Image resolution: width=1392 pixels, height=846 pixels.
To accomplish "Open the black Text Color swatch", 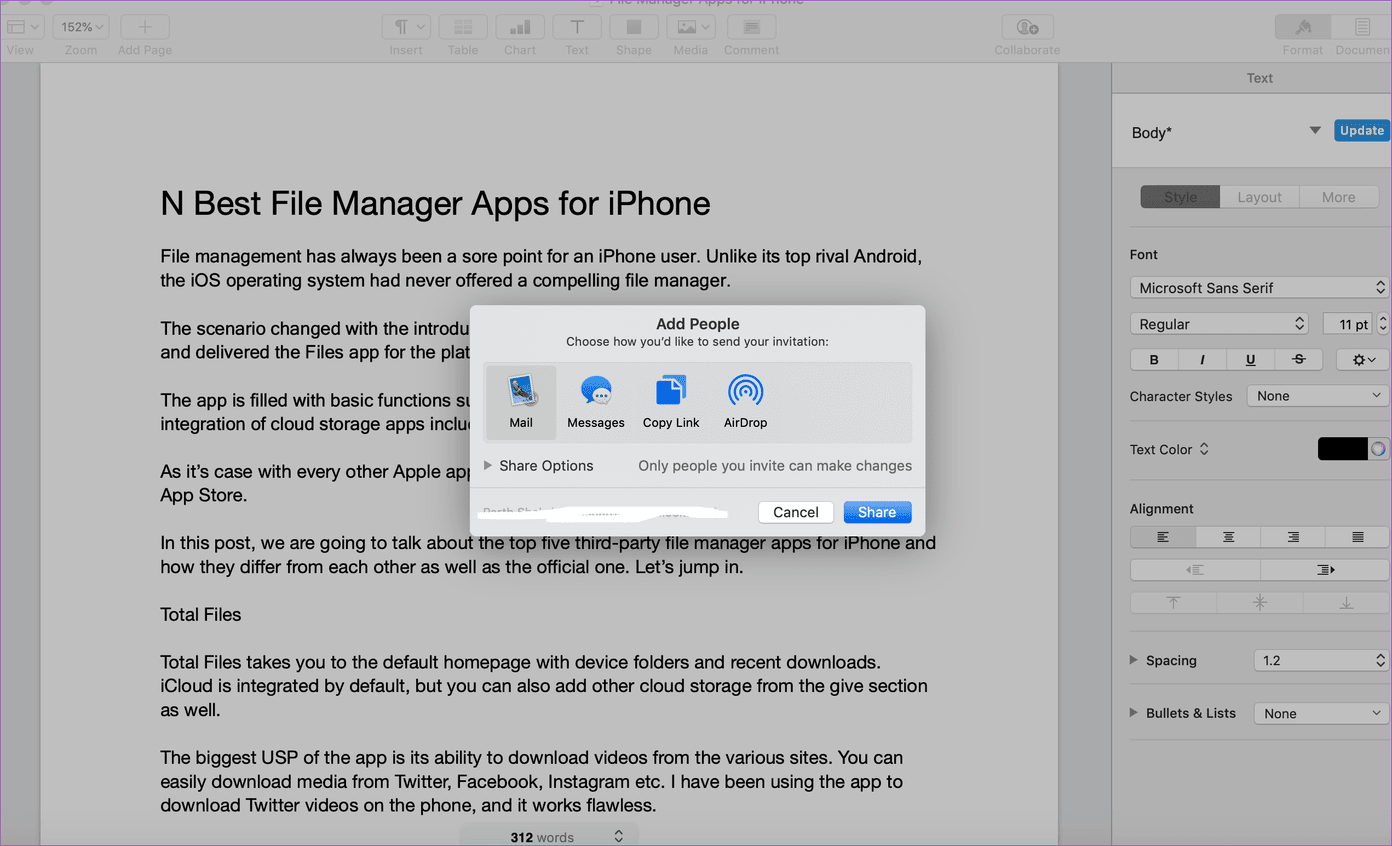I will click(x=1342, y=449).
